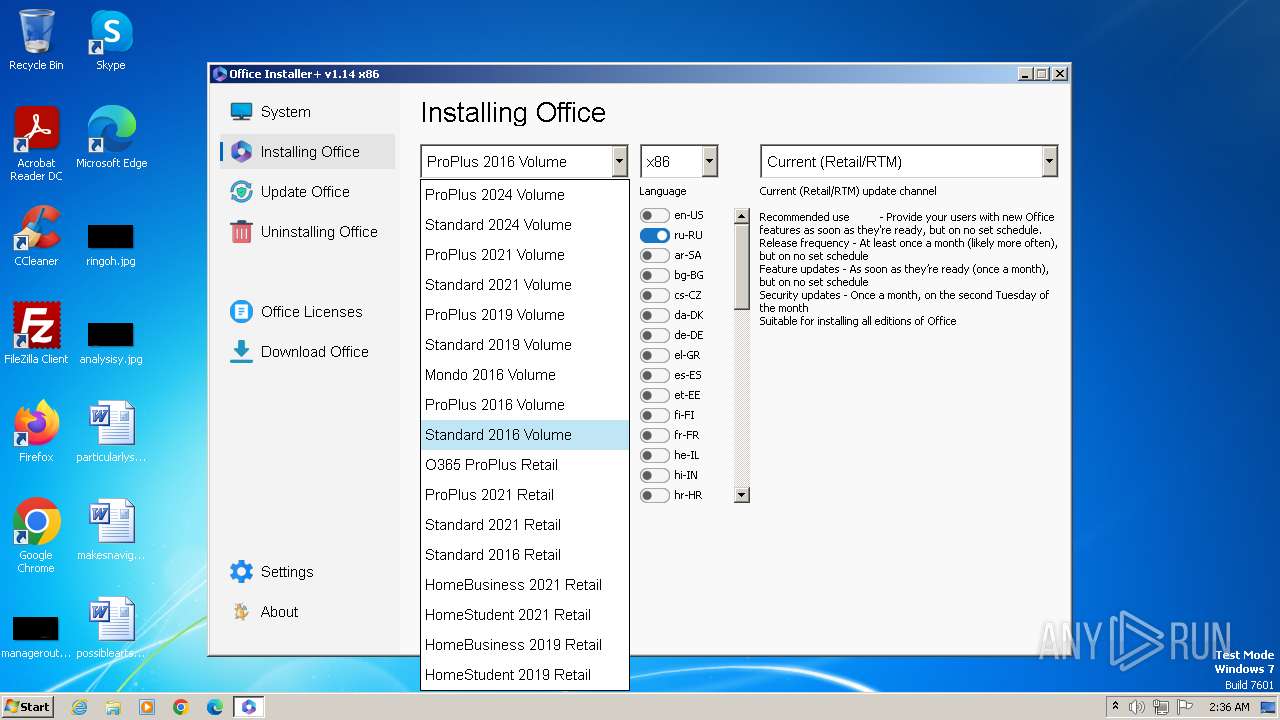Open the About page
Image resolution: width=1280 pixels, height=720 pixels.
[307, 612]
